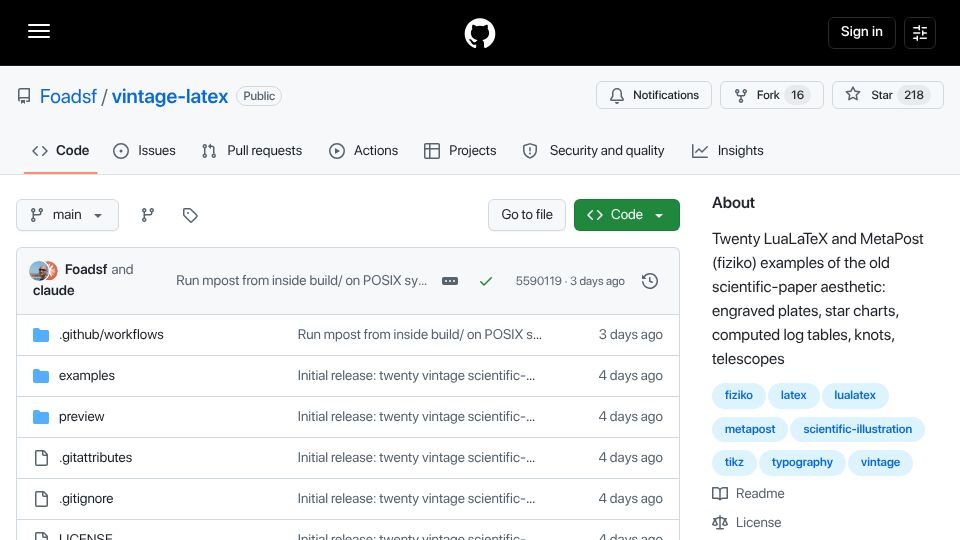This screenshot has width=960, height=540.
Task: Open the Insights tab
Action: coord(727,151)
